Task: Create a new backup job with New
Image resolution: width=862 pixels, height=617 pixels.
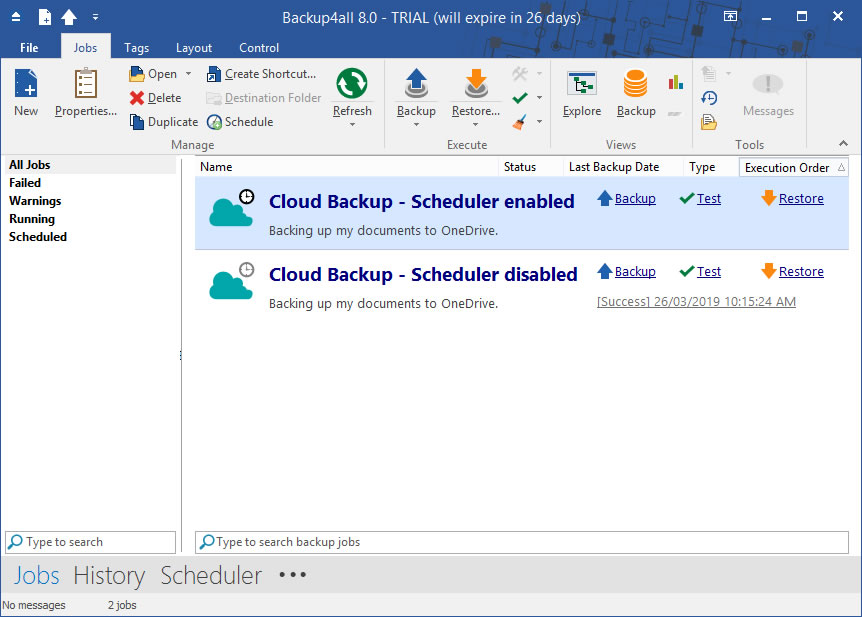Action: coord(26,92)
